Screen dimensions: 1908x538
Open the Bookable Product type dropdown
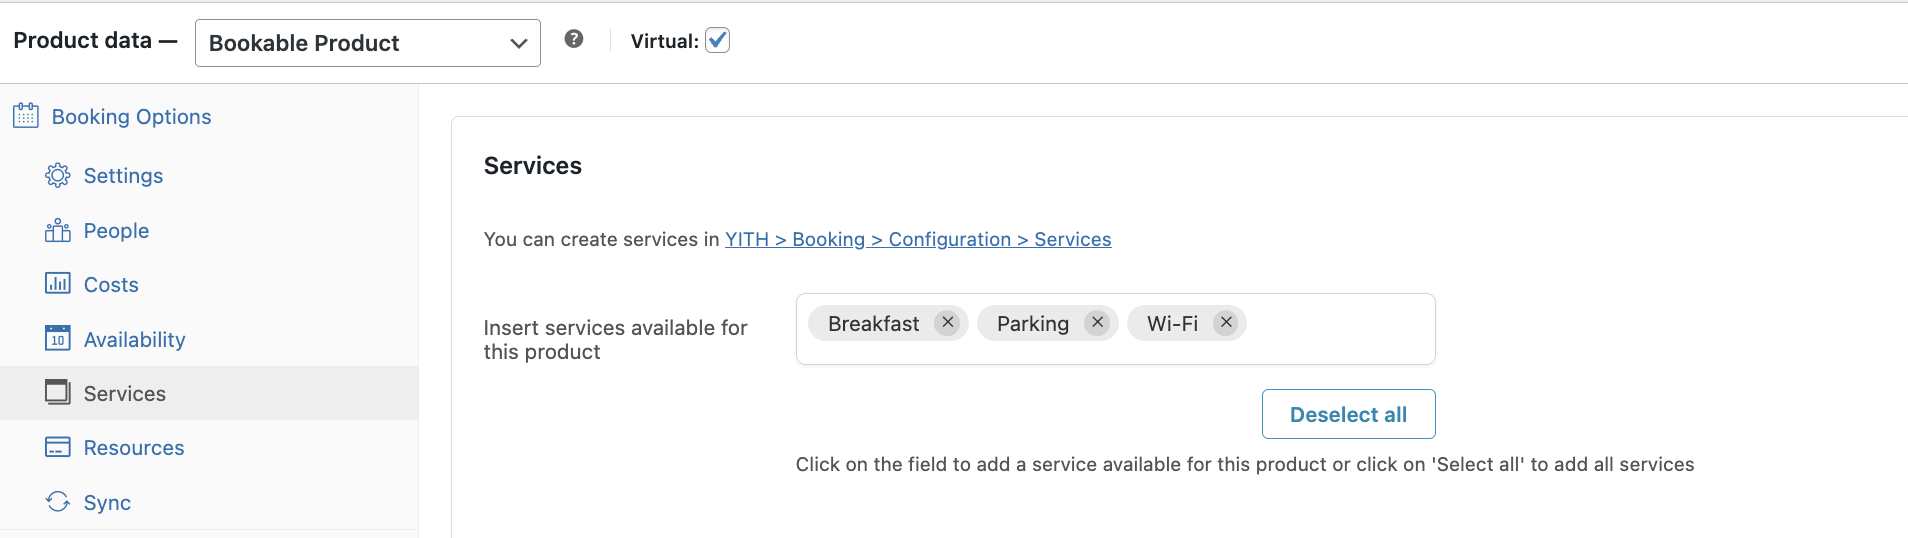click(x=367, y=43)
